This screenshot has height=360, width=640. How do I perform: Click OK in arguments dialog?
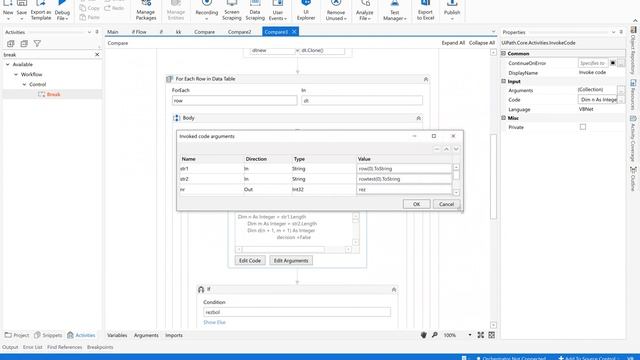pyautogui.click(x=416, y=204)
